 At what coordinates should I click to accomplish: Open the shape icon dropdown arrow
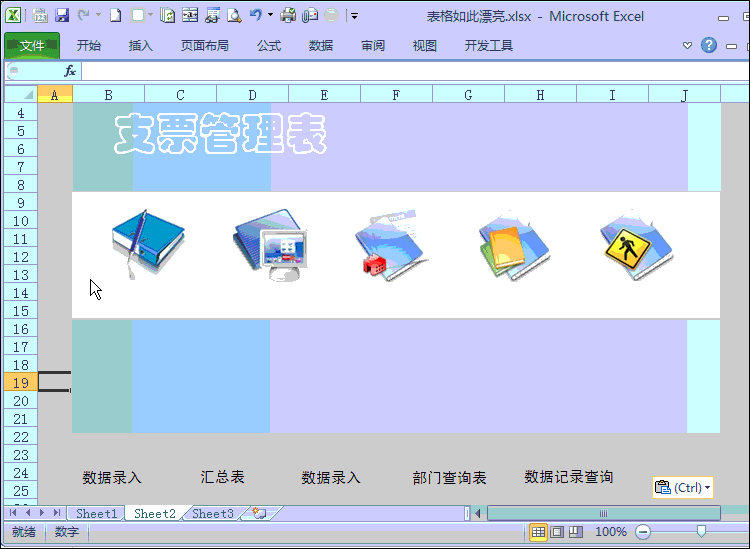150,15
